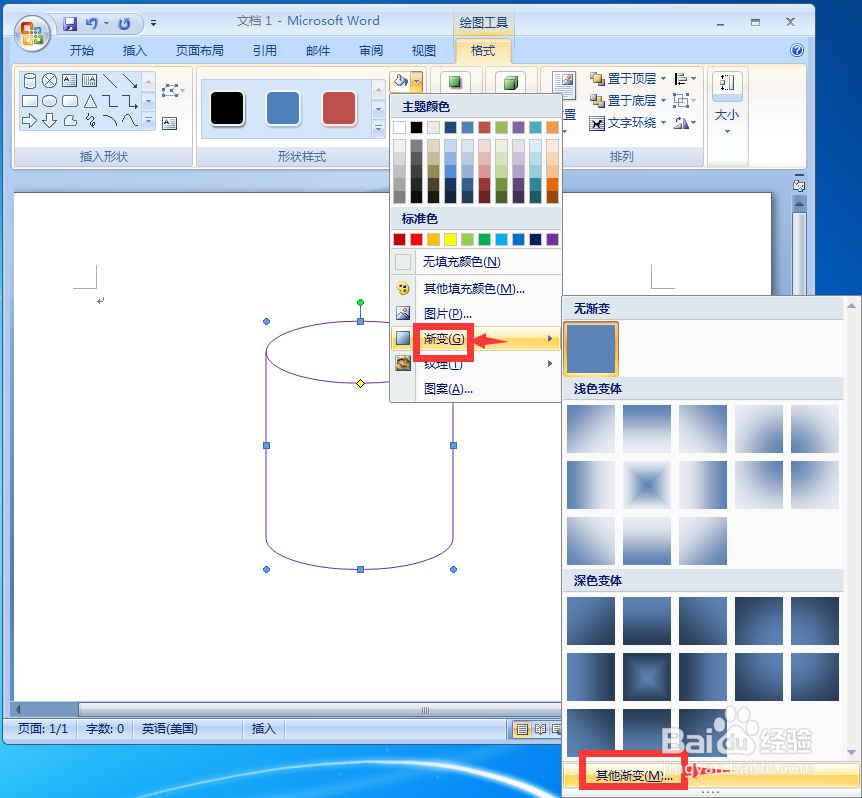Switch to Full Screen Reading view
This screenshot has height=798, width=862.
pos(541,729)
